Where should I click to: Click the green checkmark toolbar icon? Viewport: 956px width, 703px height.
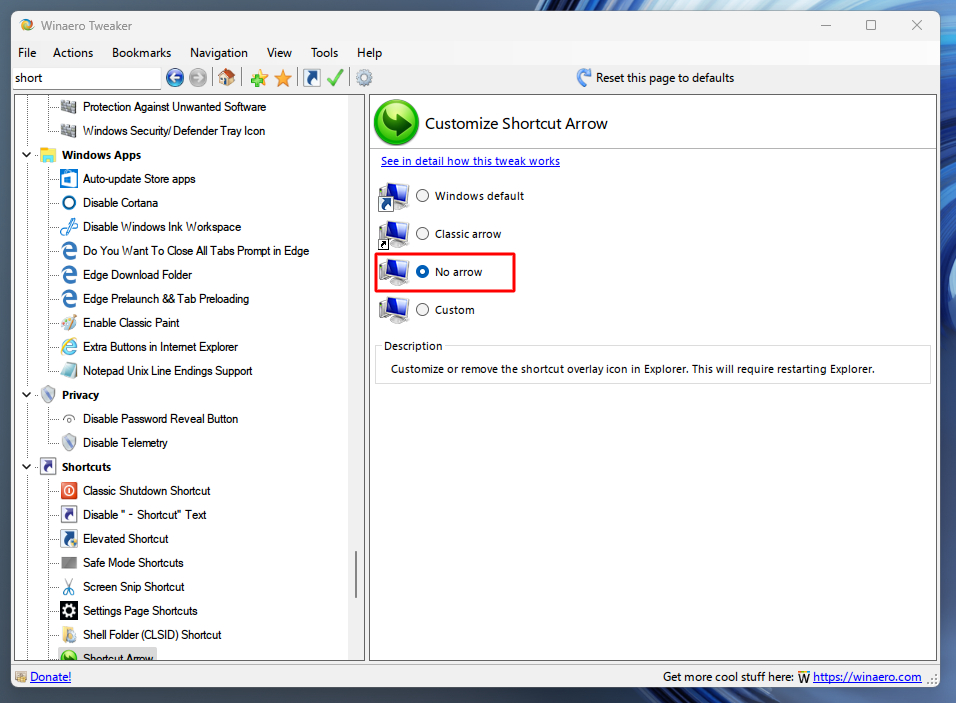coord(334,77)
